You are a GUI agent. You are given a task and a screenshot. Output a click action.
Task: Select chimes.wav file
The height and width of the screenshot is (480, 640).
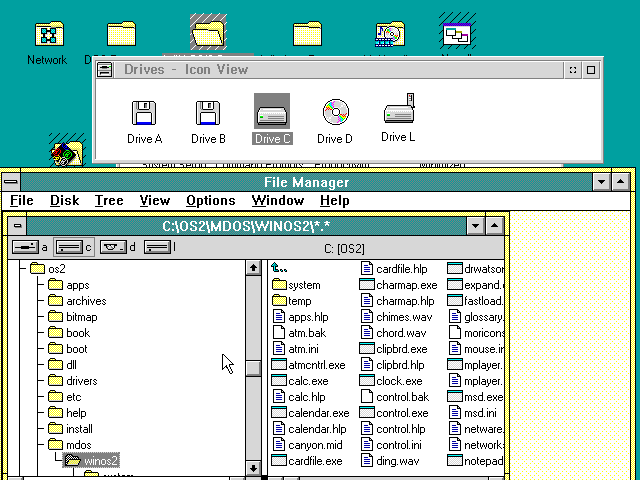pos(397,317)
